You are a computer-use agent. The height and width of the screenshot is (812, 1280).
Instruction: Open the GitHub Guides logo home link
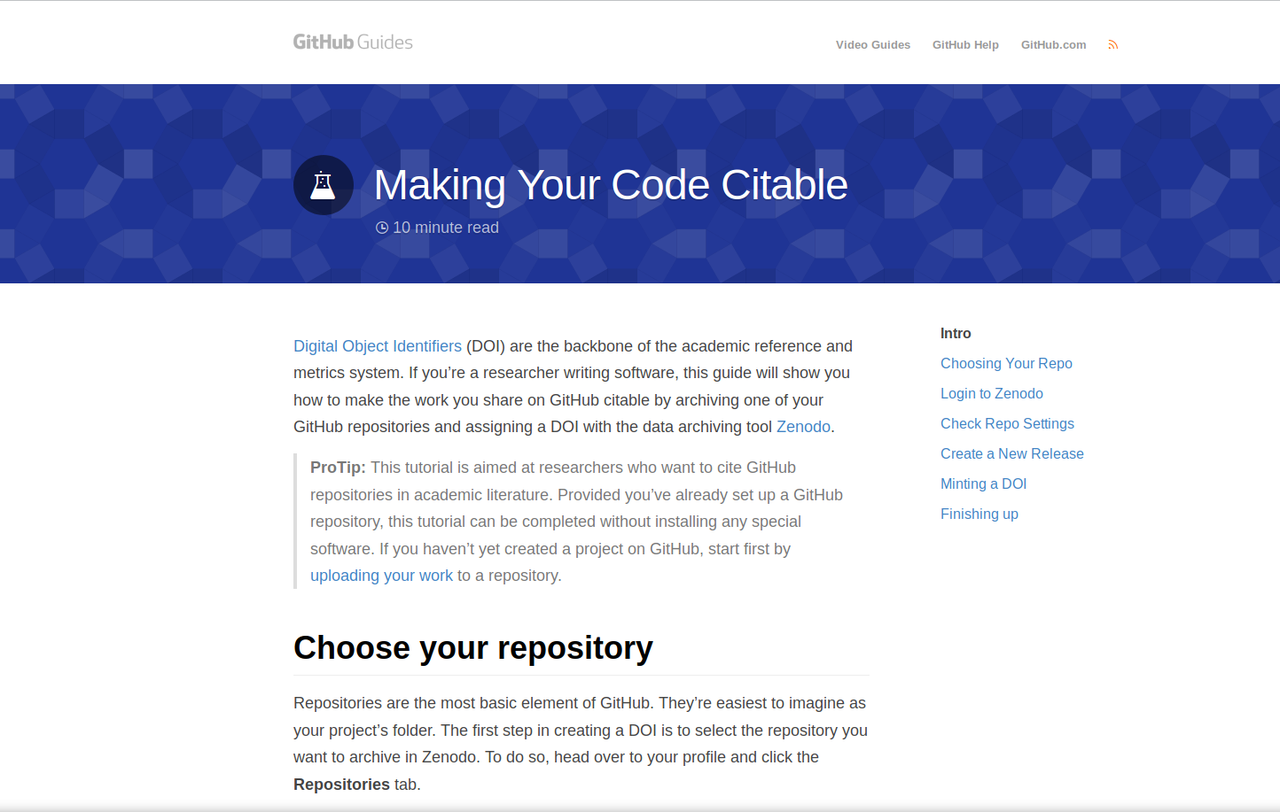click(x=352, y=42)
